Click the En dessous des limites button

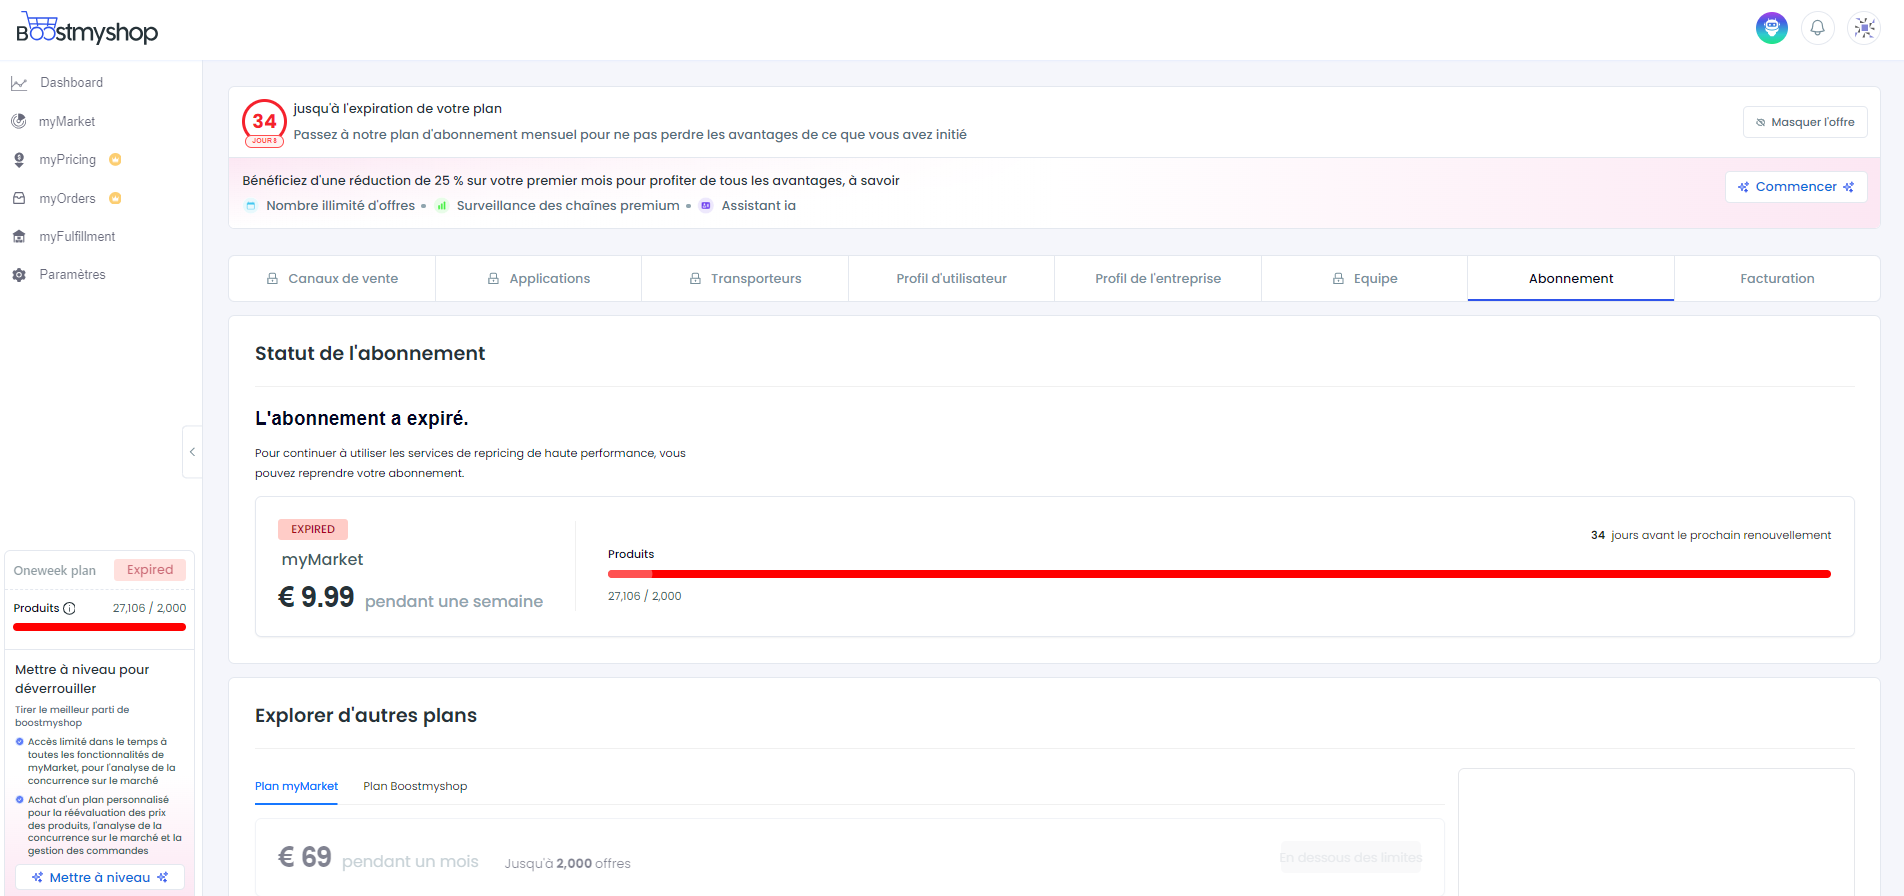(x=1350, y=858)
